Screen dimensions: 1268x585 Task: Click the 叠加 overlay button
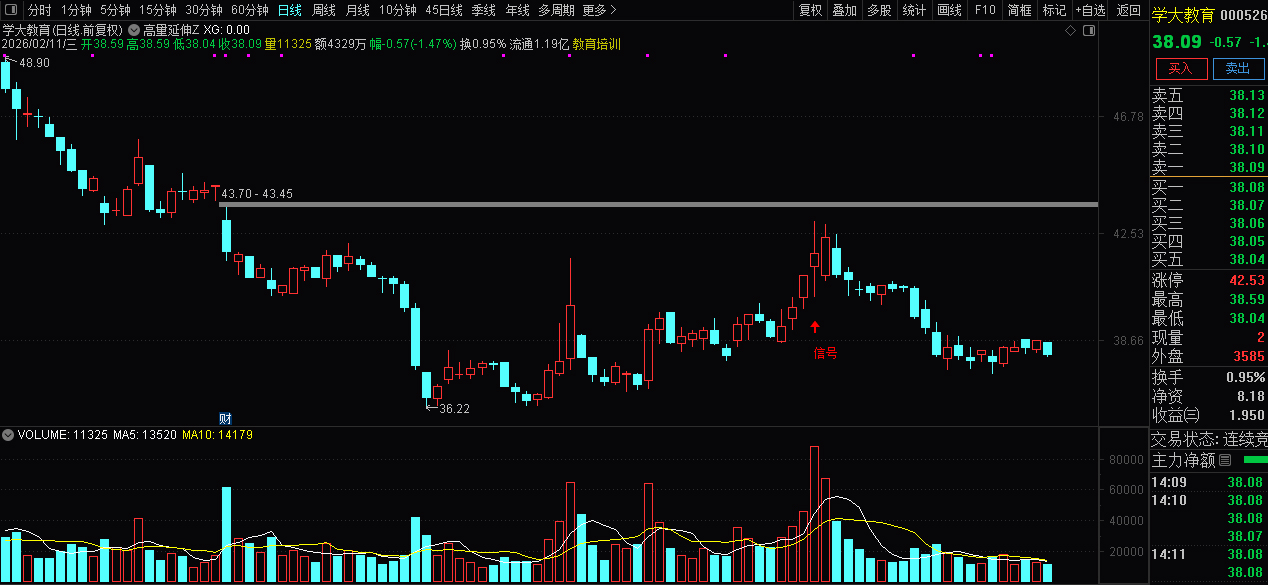pos(845,10)
